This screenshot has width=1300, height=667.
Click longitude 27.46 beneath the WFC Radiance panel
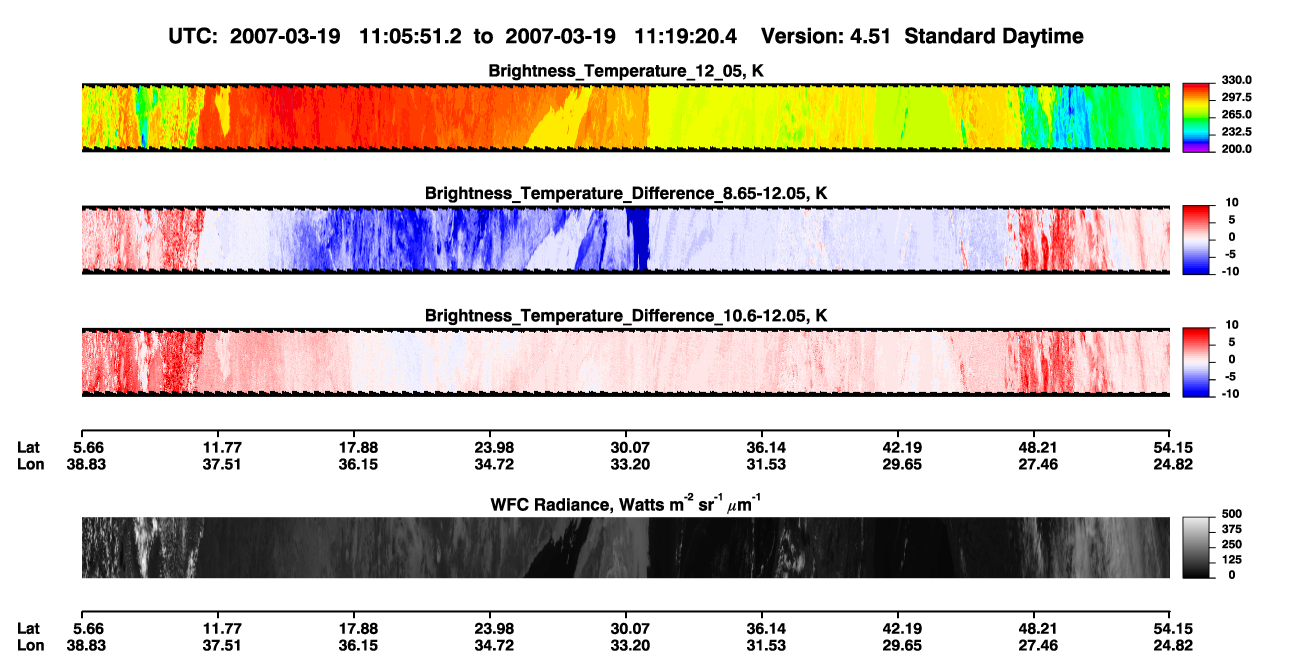[1034, 645]
